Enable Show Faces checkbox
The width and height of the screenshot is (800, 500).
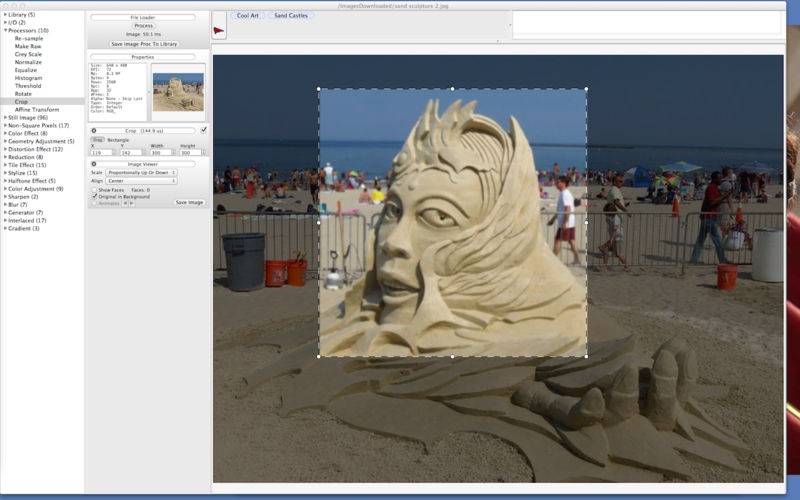[x=94, y=190]
